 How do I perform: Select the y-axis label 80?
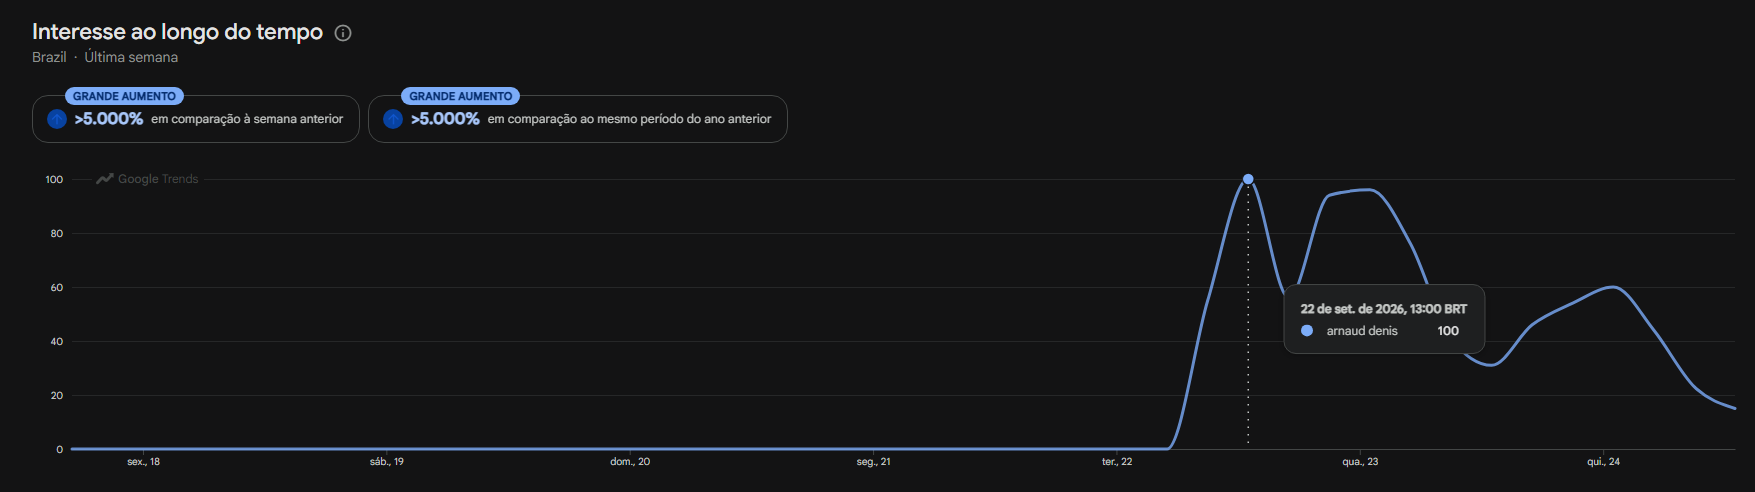click(x=57, y=234)
